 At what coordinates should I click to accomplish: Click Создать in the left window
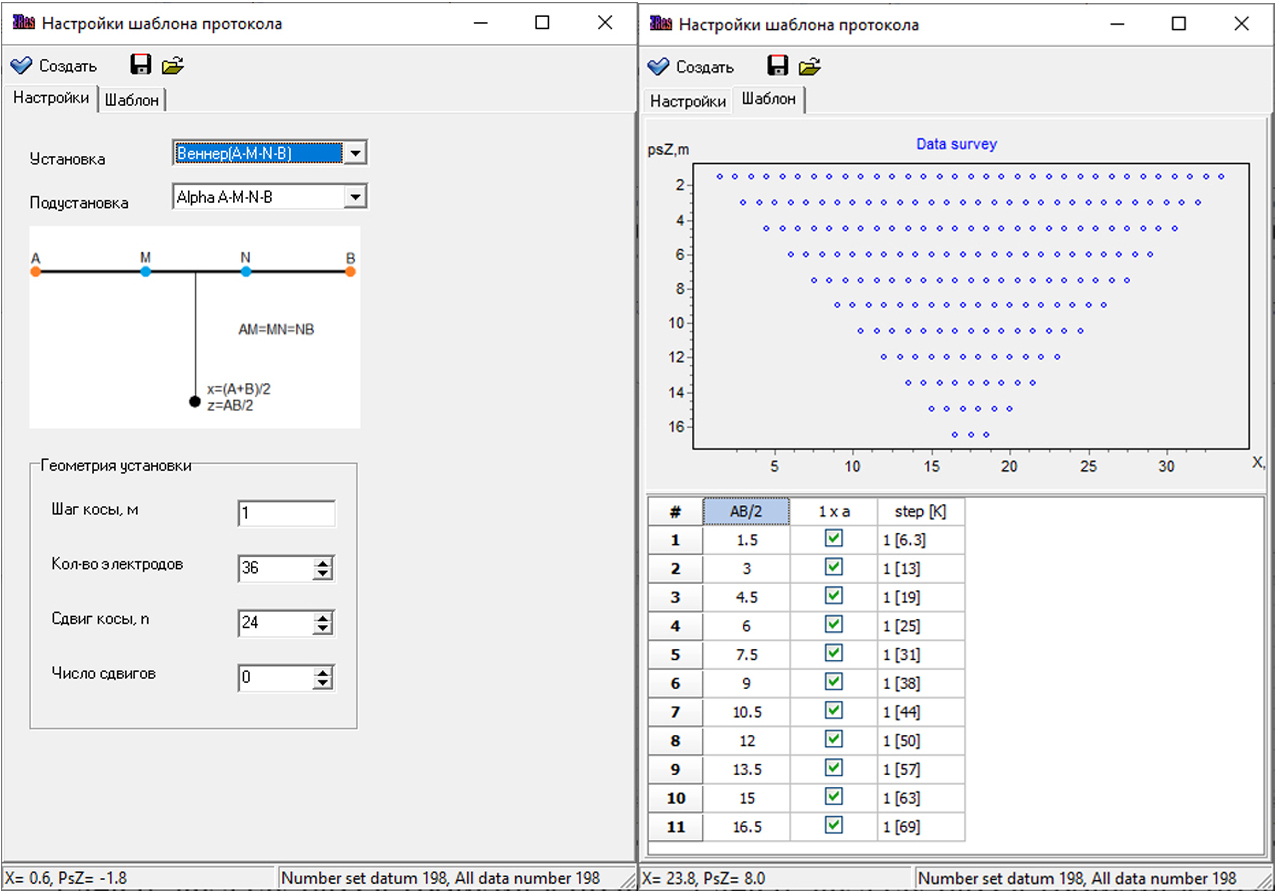tap(54, 66)
